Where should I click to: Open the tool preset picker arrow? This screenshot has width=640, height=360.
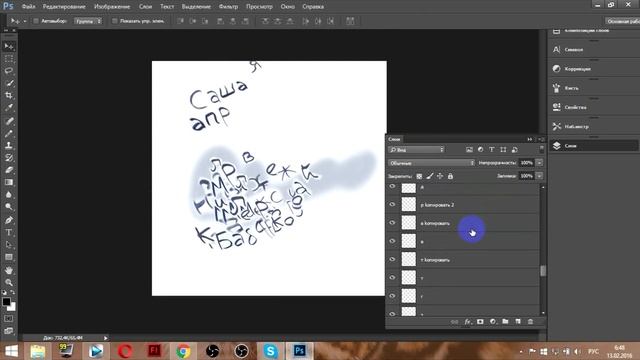24,21
